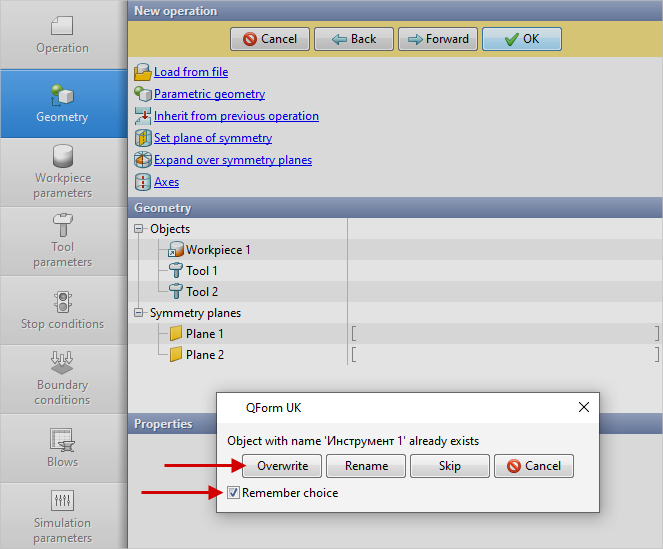
Task: Select Tool 1 in the Objects tree
Action: (x=201, y=271)
